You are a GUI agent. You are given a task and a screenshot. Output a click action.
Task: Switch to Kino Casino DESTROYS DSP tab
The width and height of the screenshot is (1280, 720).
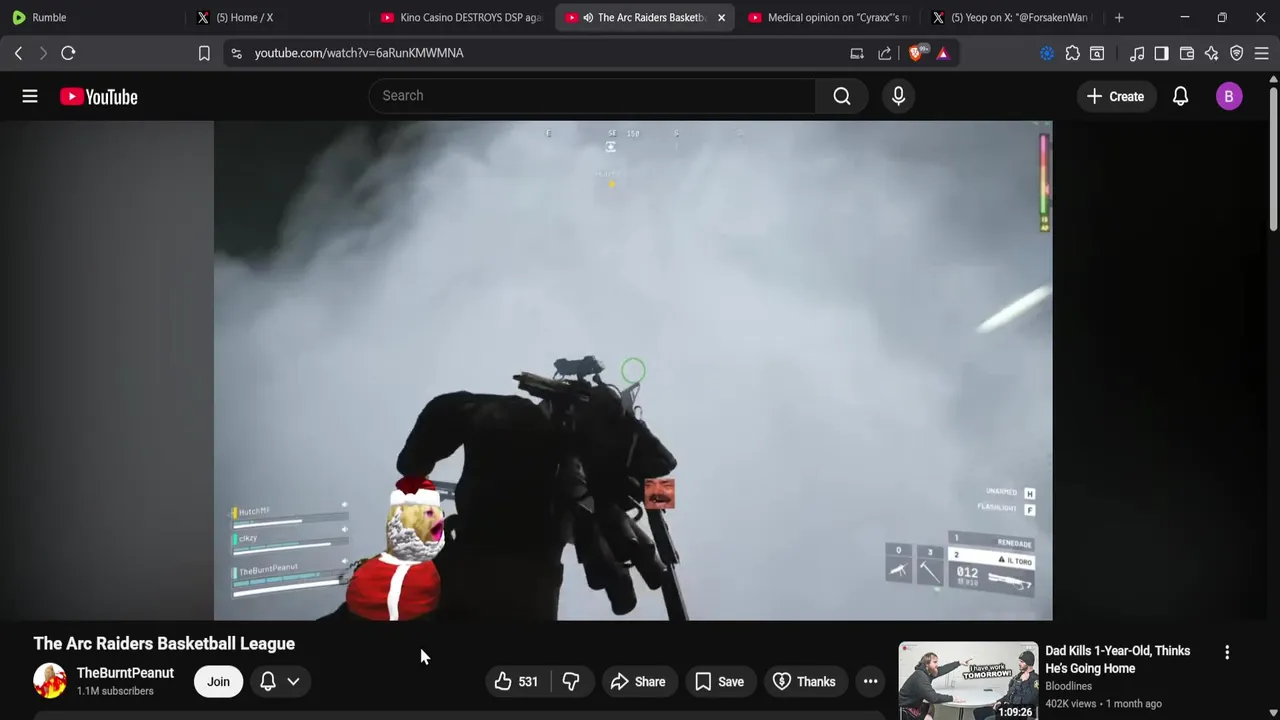point(460,17)
